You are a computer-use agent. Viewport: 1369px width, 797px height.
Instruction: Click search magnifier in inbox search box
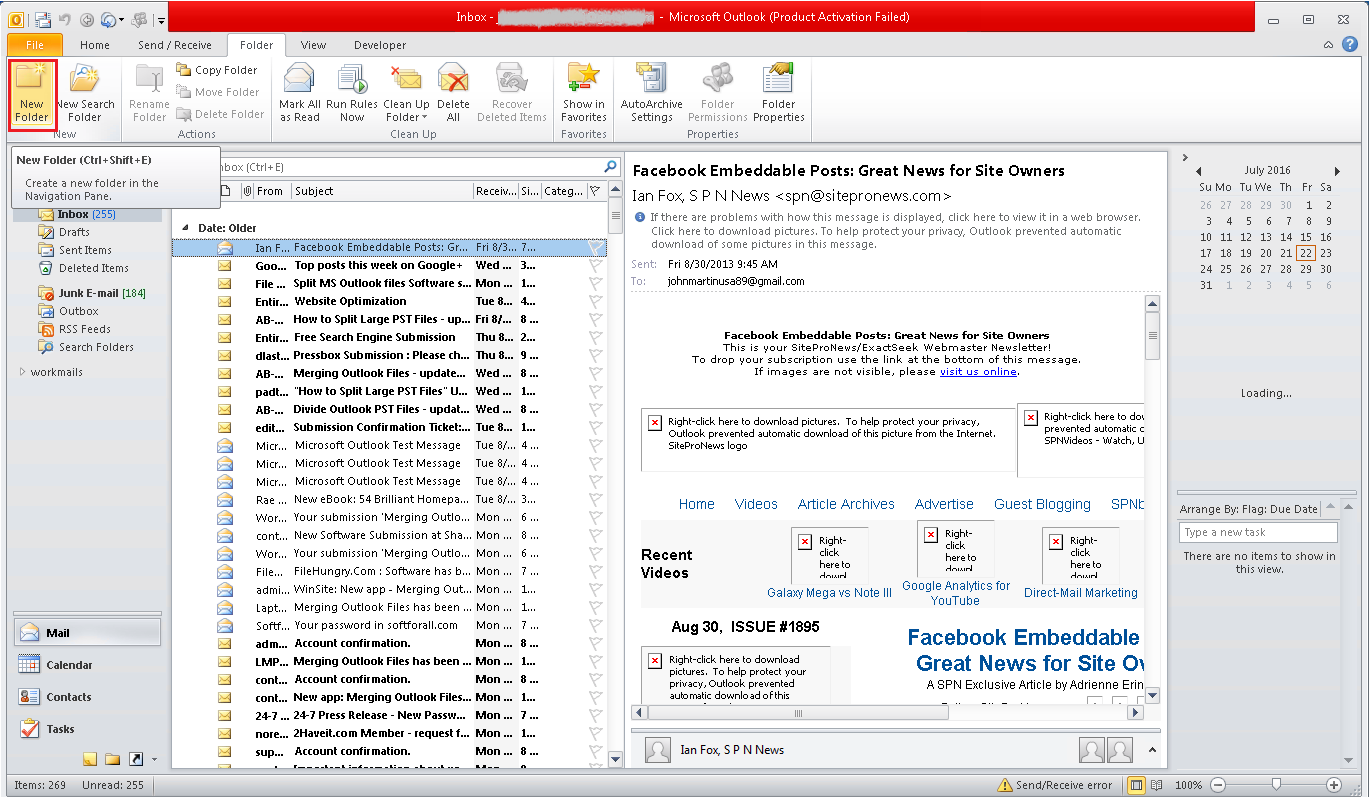pyautogui.click(x=610, y=167)
